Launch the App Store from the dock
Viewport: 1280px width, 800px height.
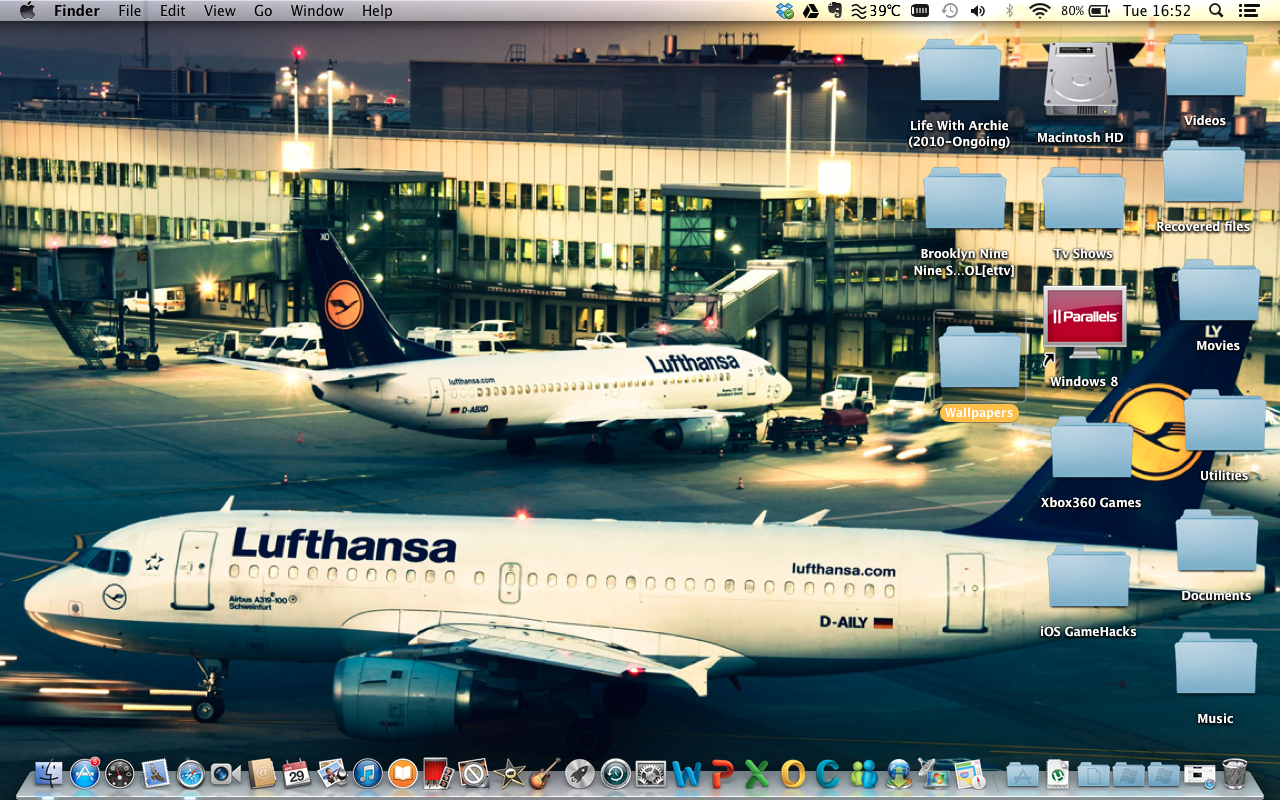point(84,773)
